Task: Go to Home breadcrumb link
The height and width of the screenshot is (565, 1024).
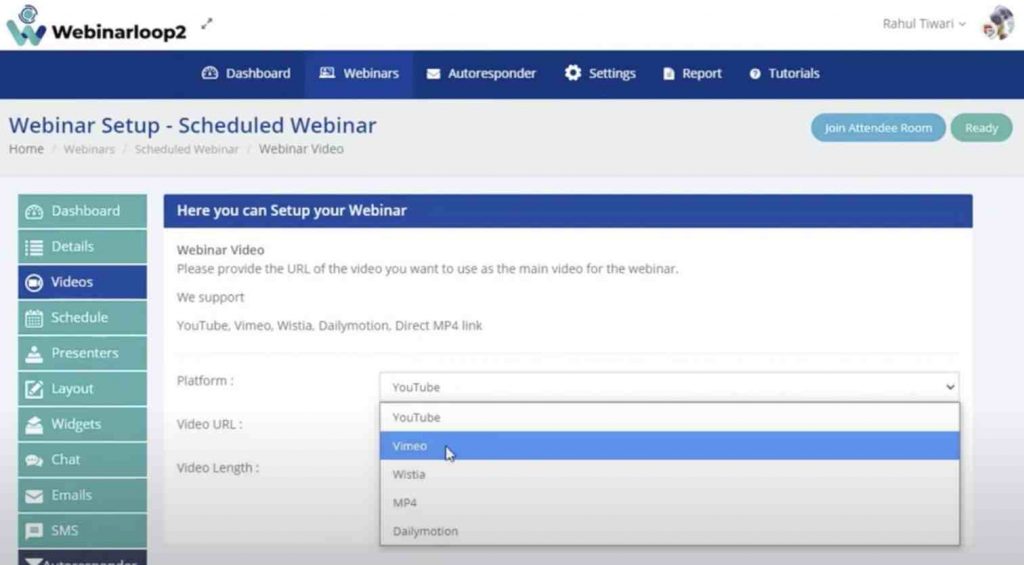Action: tap(26, 149)
